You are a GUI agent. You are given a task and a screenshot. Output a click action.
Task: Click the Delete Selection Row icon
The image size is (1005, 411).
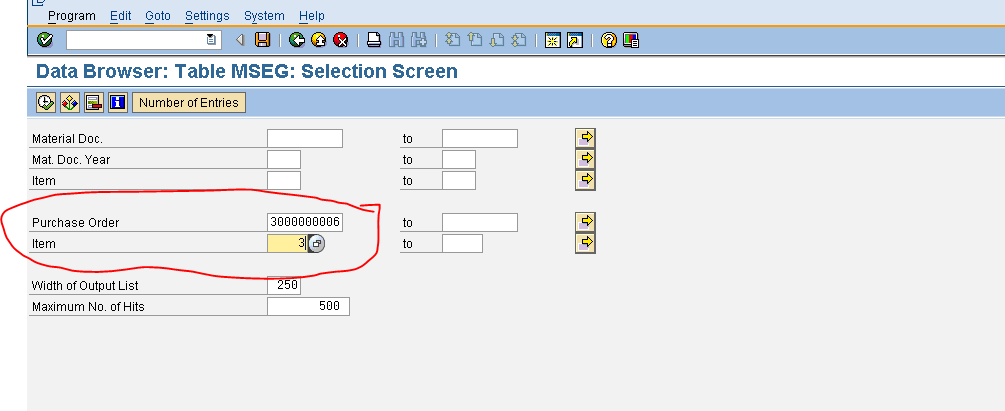pos(94,103)
